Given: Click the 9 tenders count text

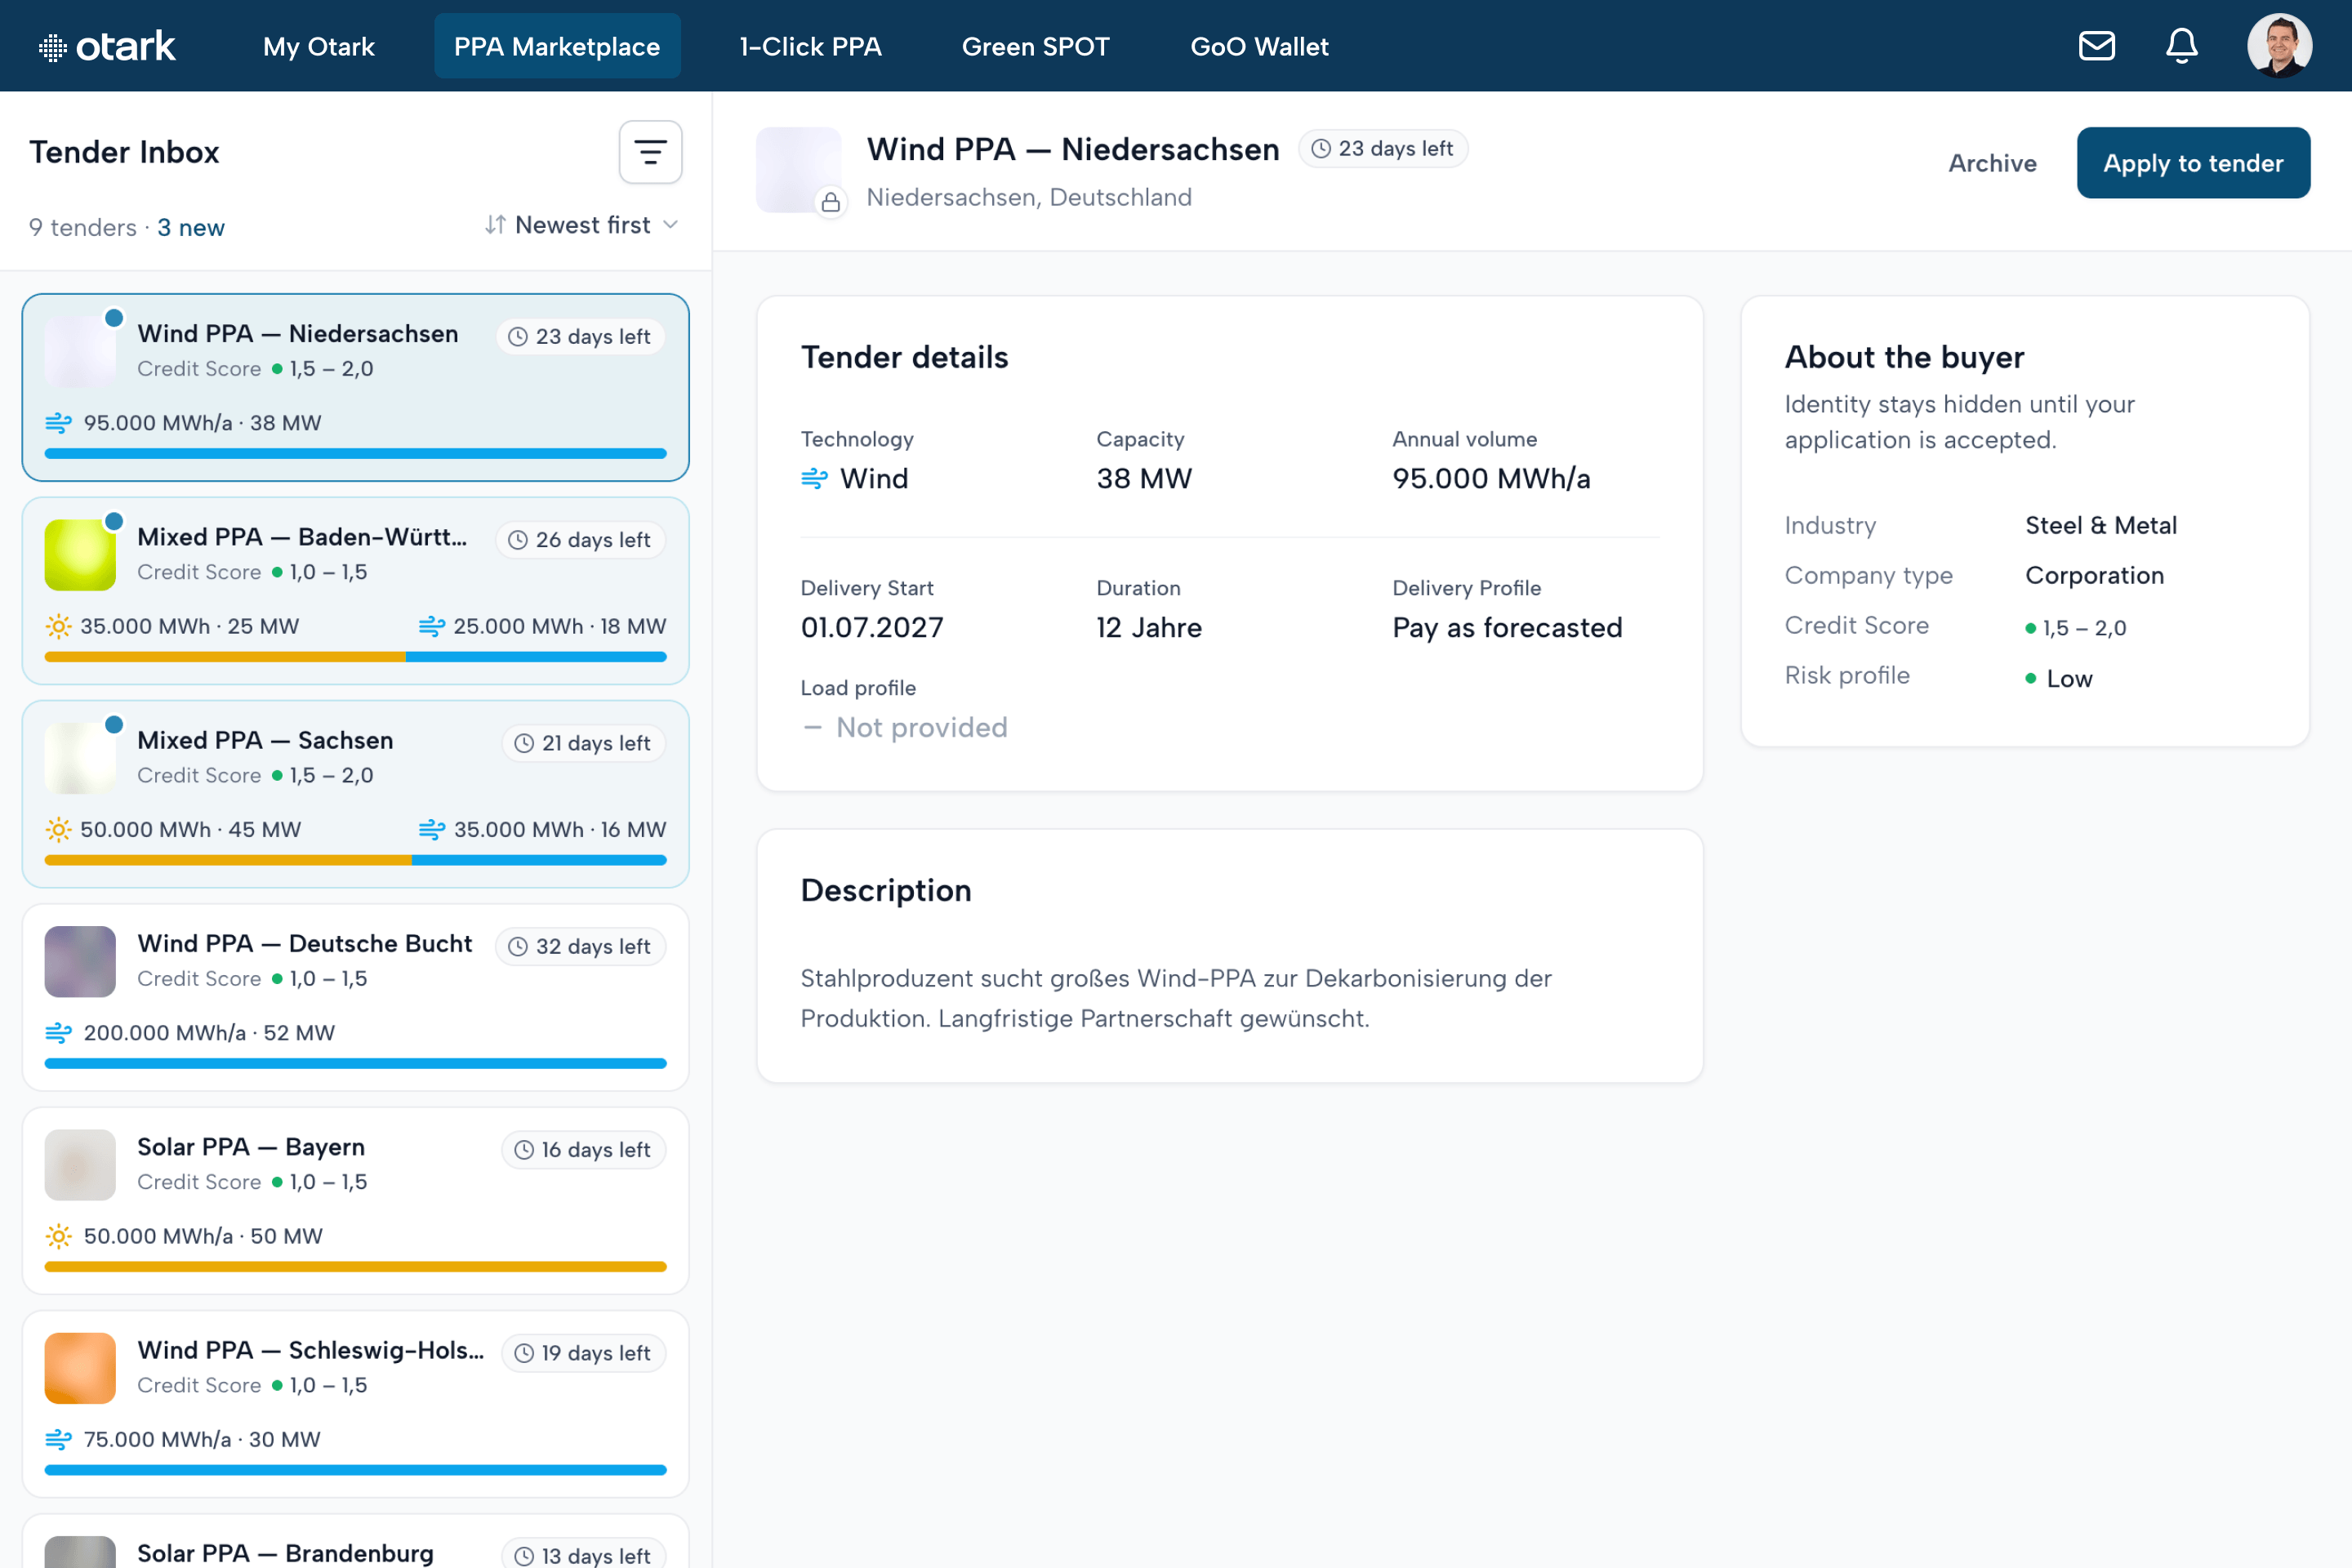Looking at the screenshot, I should pos(83,228).
